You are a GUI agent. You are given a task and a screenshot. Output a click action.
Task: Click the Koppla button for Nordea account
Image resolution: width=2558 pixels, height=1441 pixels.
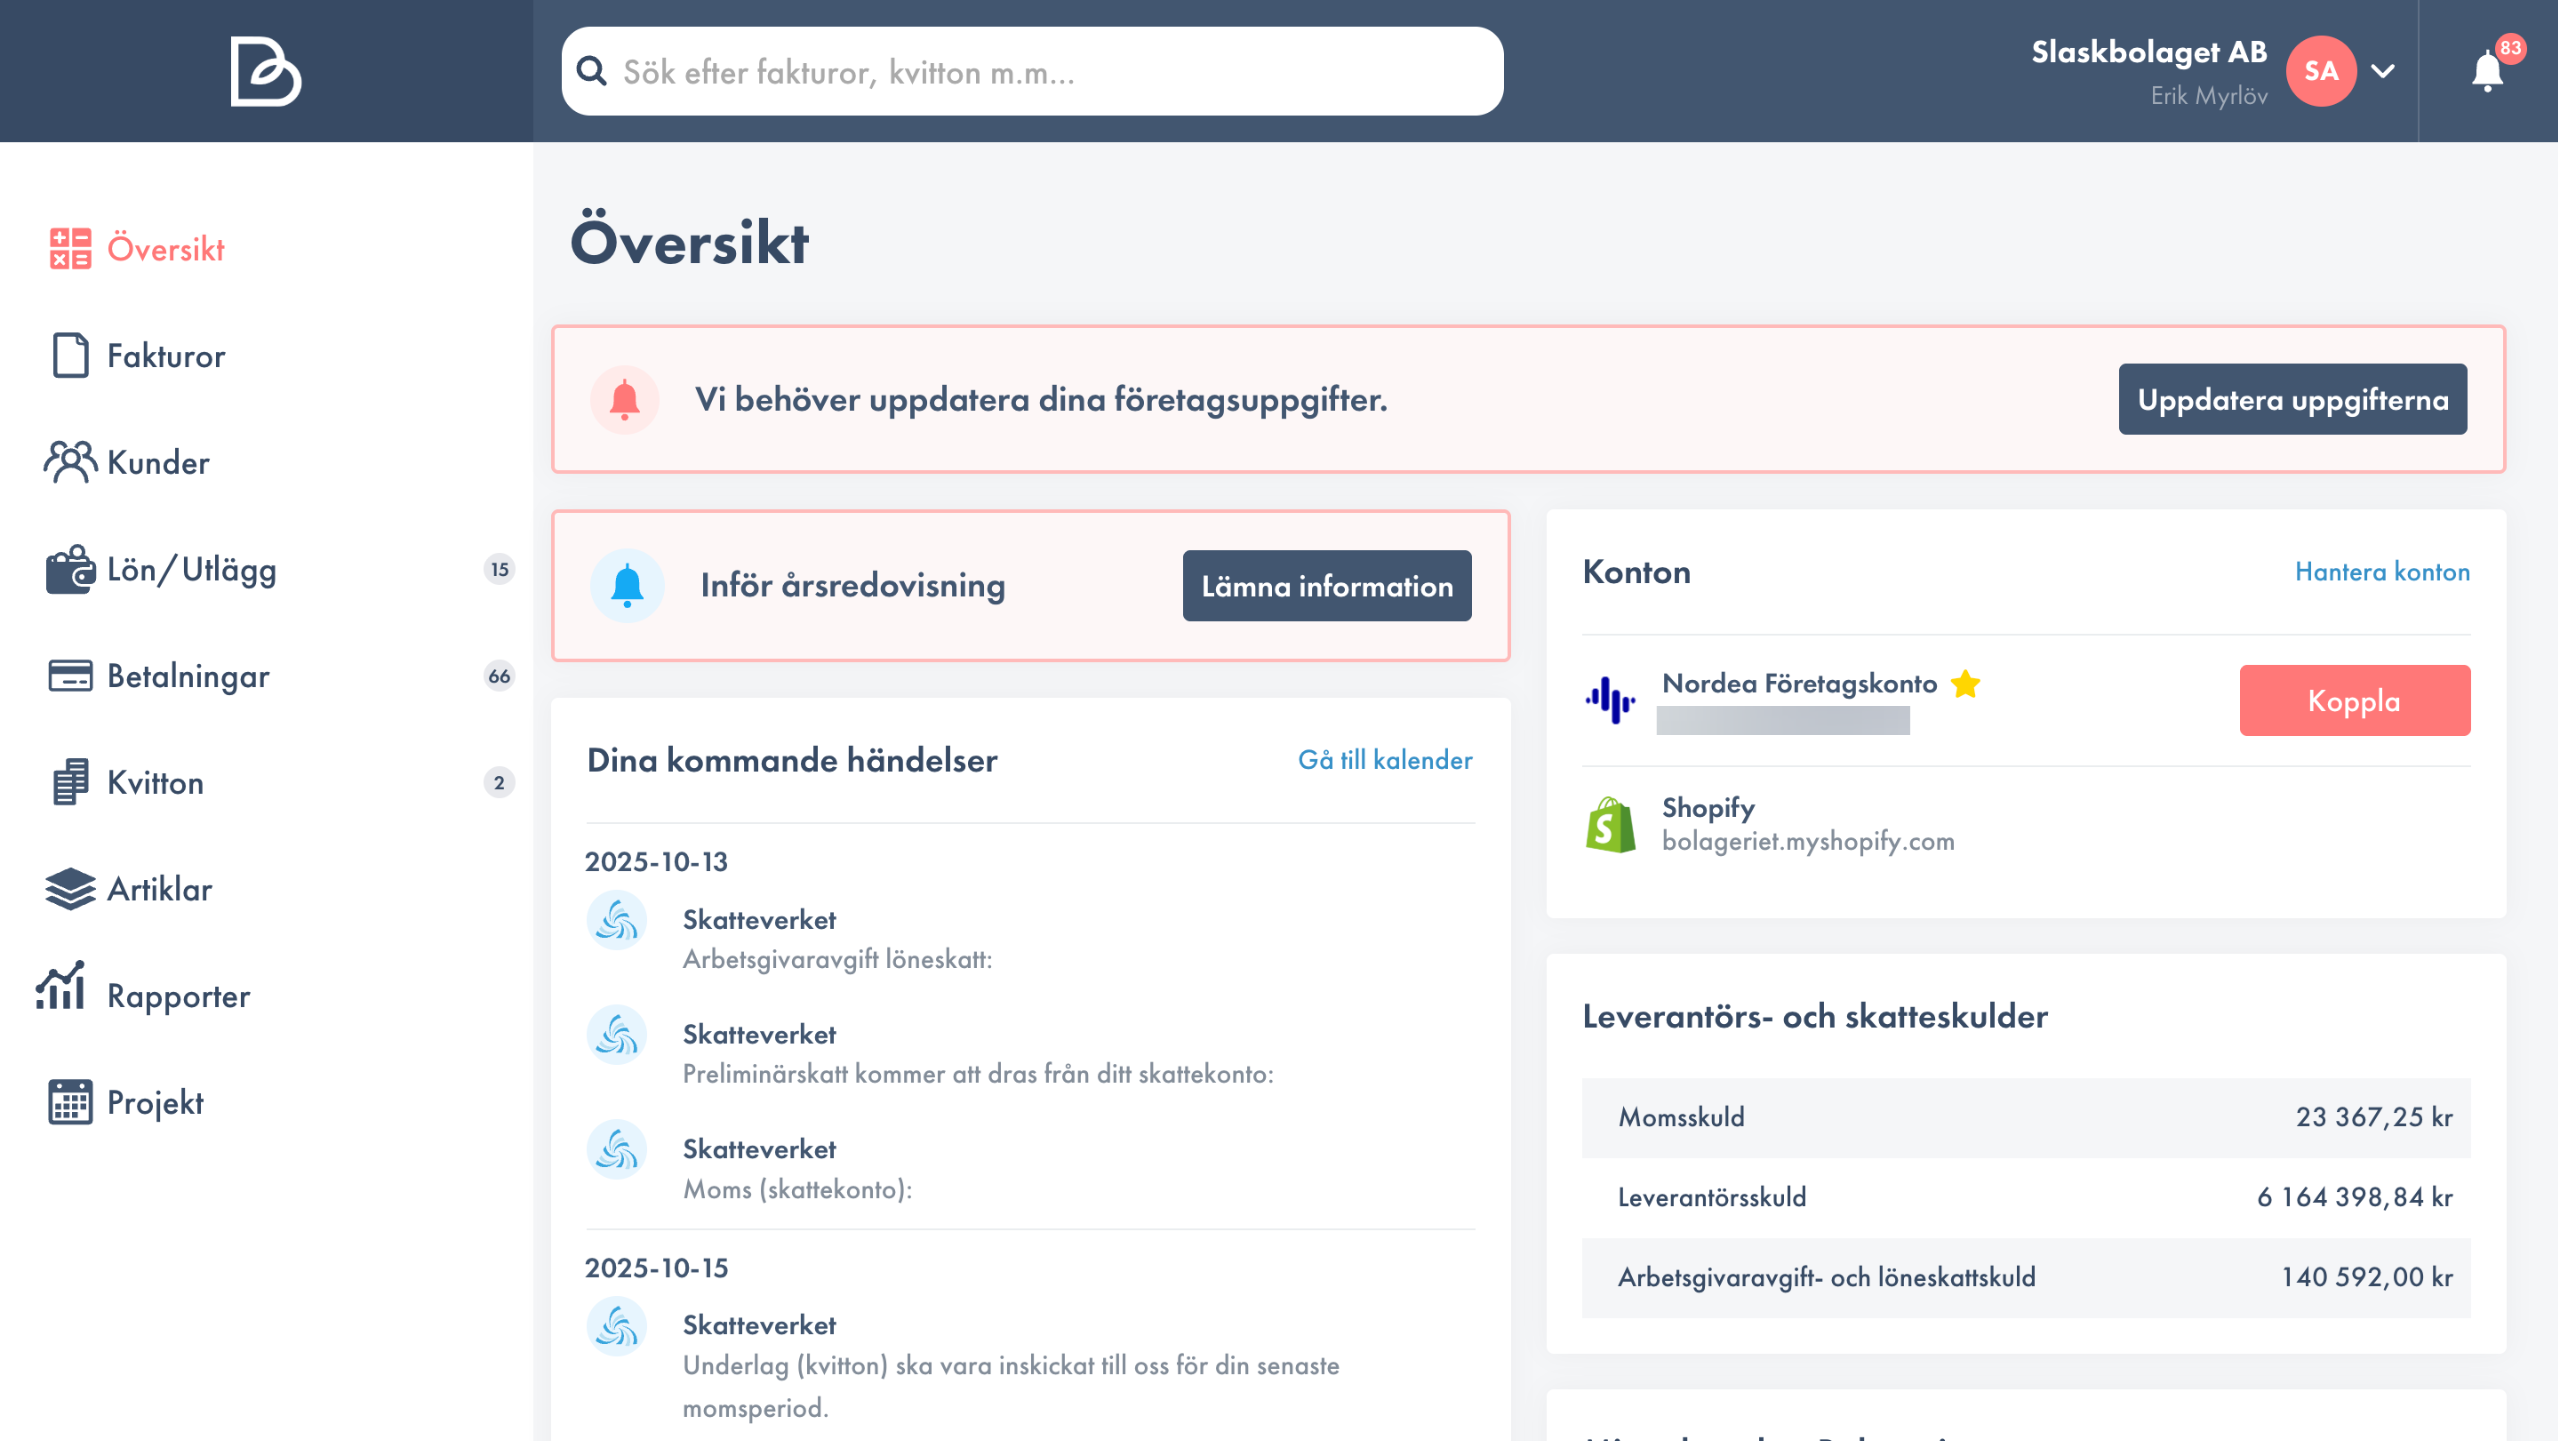click(x=2354, y=701)
